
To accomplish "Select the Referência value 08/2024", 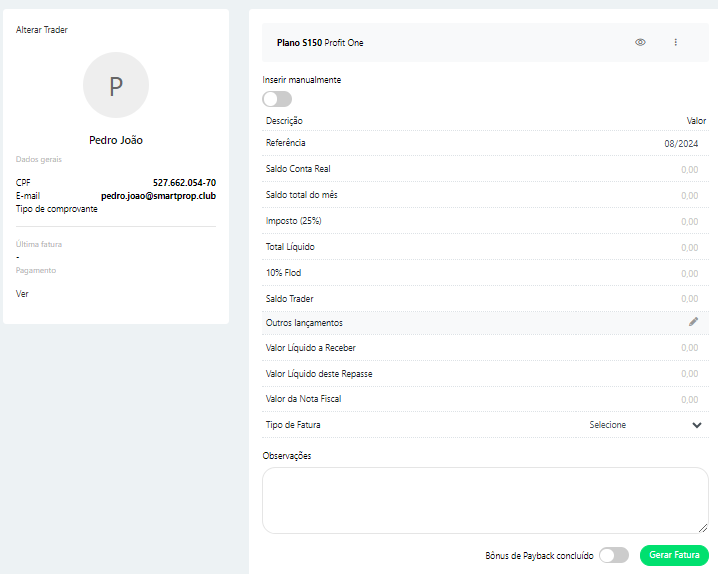I will tap(681, 144).
